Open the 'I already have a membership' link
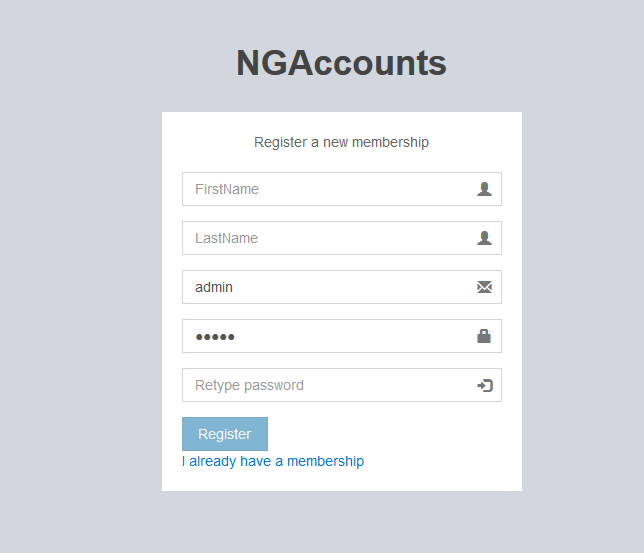This screenshot has height=553, width=644. (x=273, y=461)
